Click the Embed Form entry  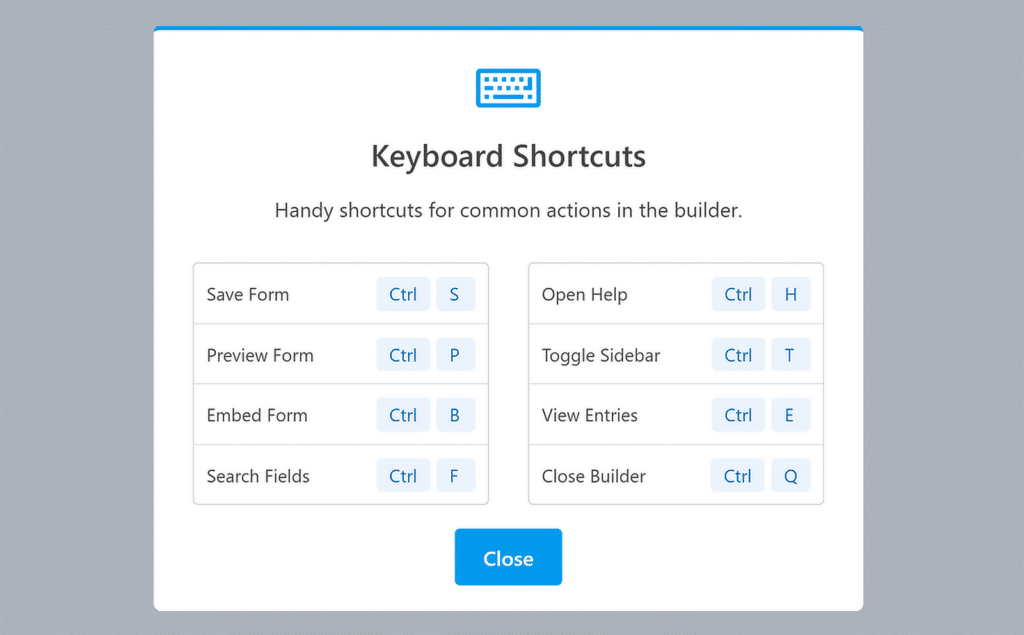(256, 414)
